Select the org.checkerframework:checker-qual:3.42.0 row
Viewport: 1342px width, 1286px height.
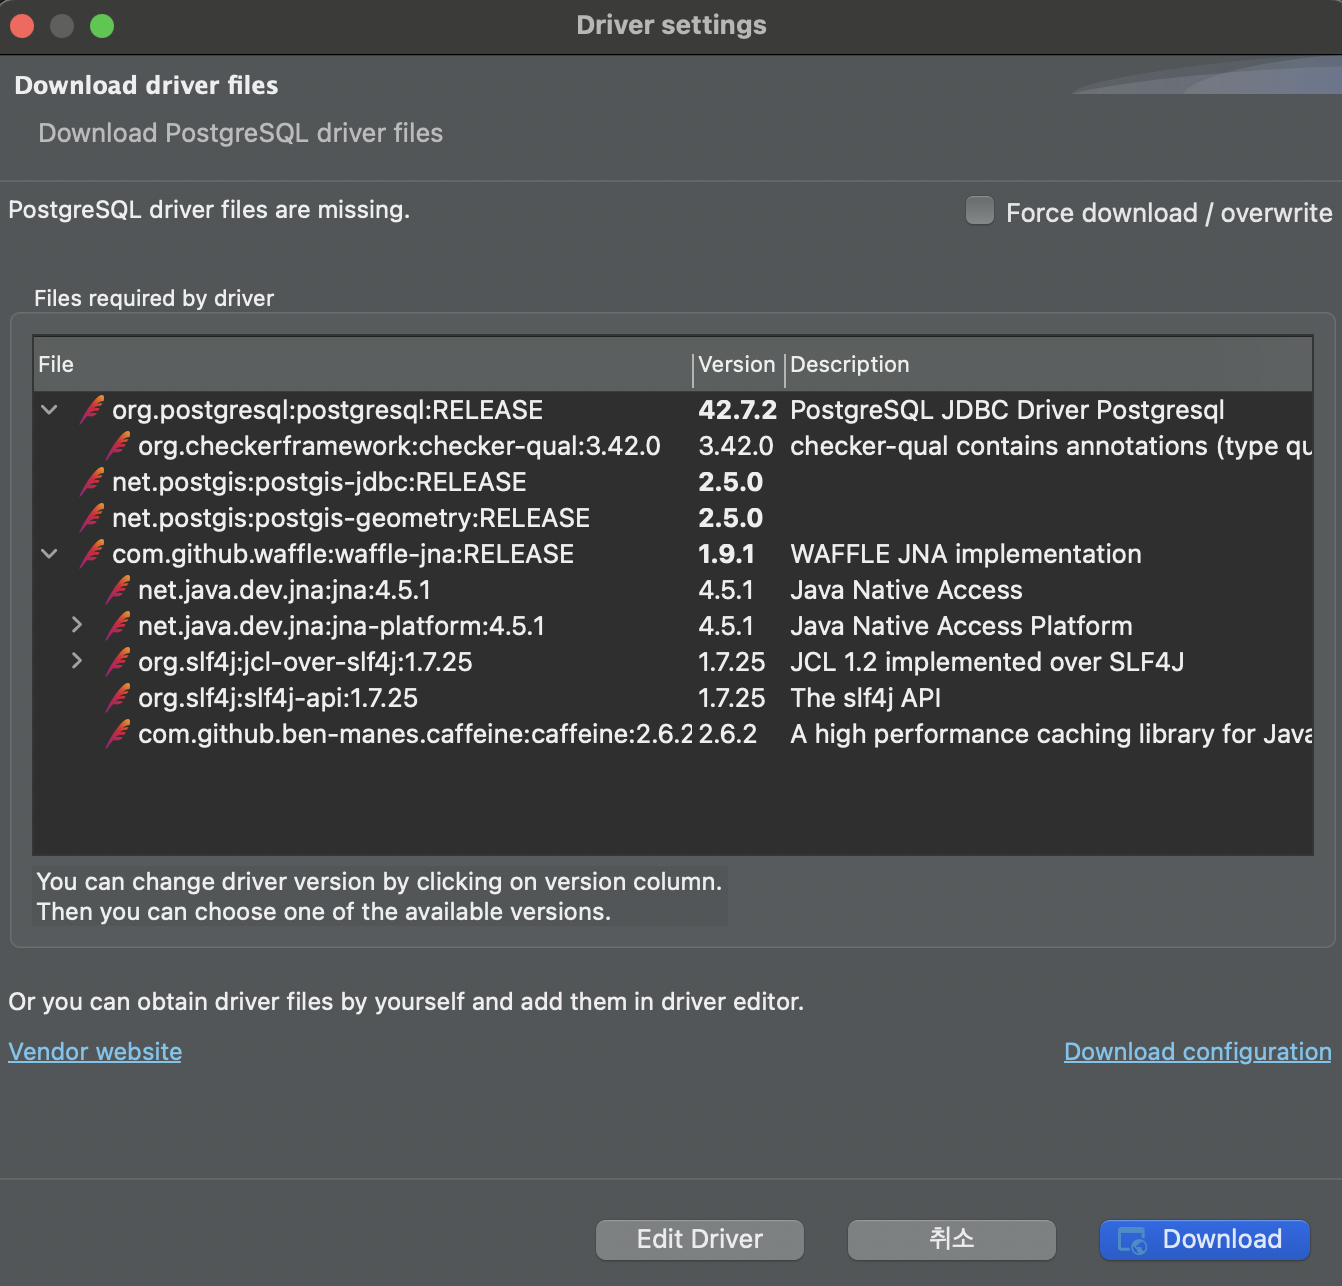pyautogui.click(x=673, y=446)
